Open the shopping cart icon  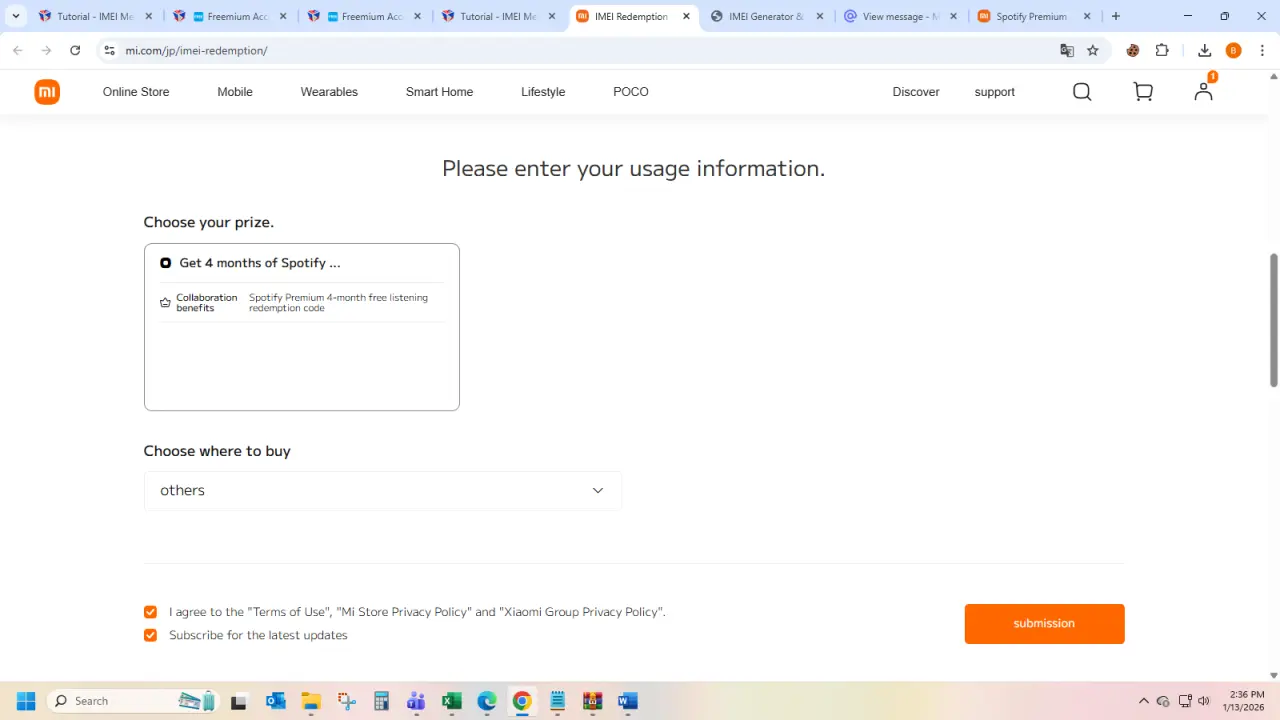pyautogui.click(x=1143, y=92)
